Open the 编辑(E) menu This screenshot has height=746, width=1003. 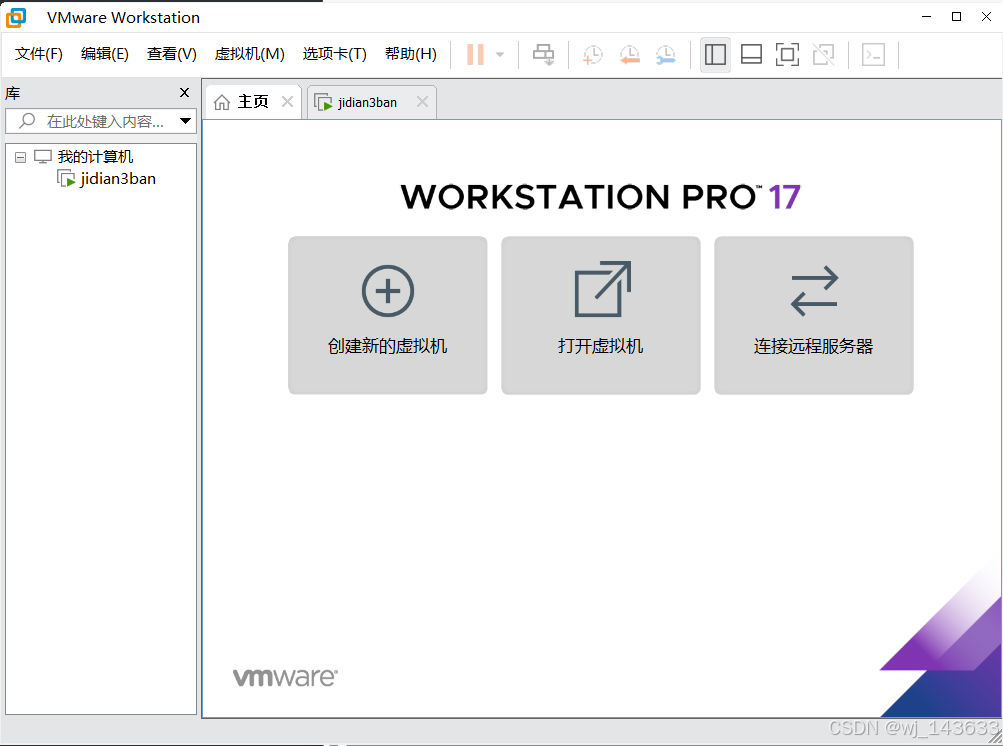pyautogui.click(x=105, y=54)
